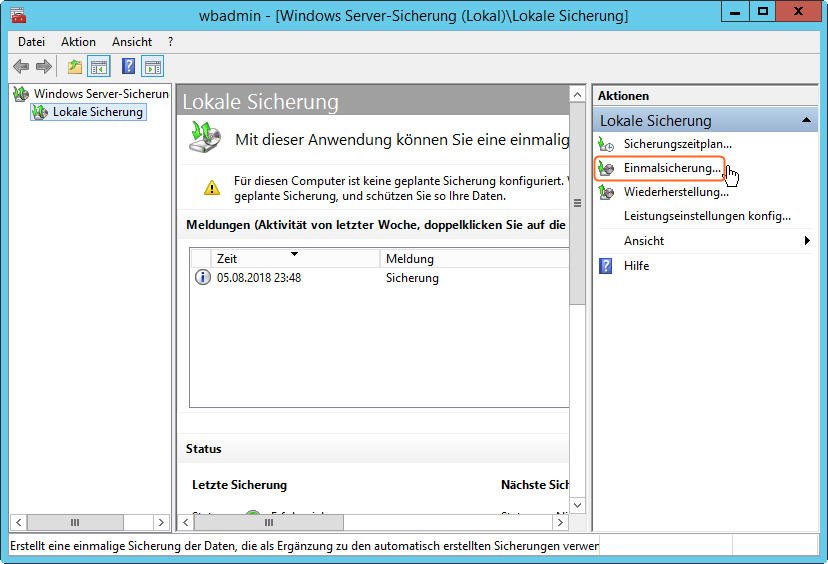828x564 pixels.
Task: Click Hilfe in the Aktionen pane
Action: pyautogui.click(x=636, y=266)
